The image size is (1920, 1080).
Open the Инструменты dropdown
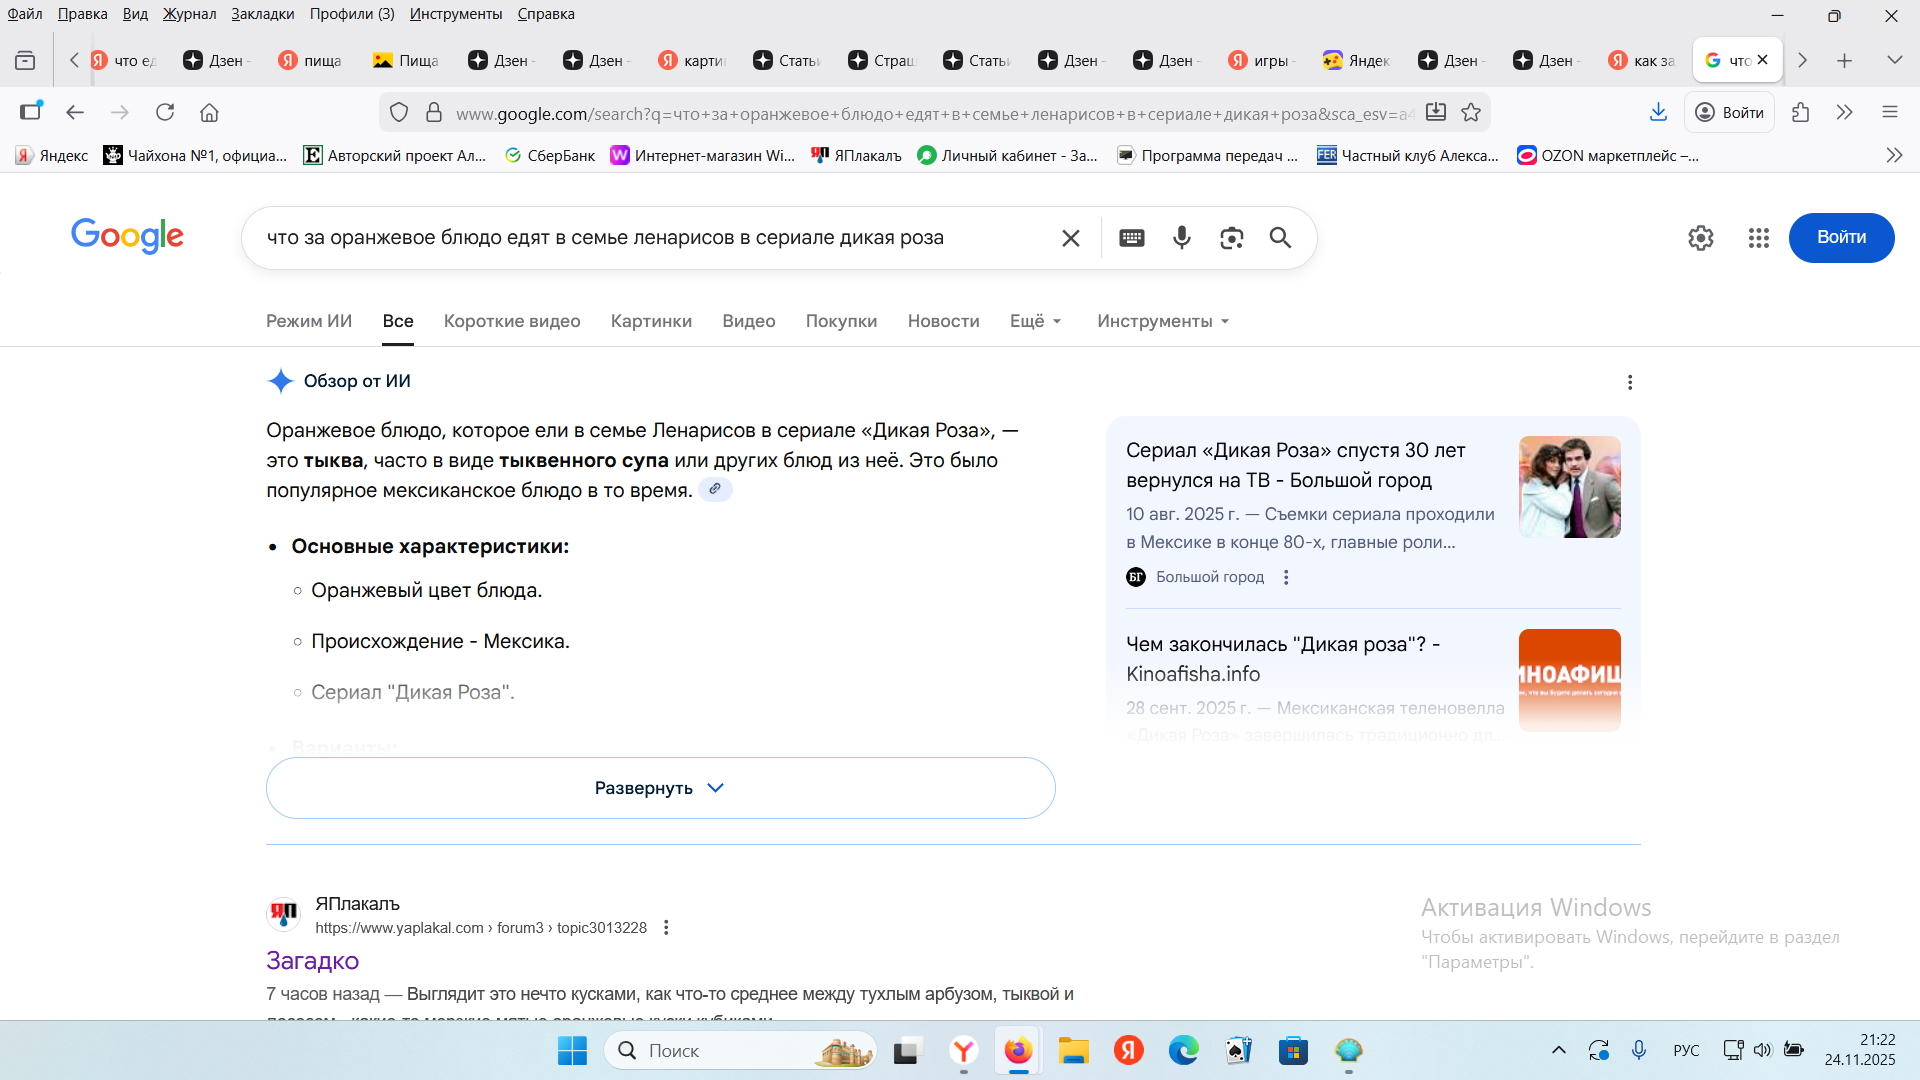click(x=1164, y=321)
